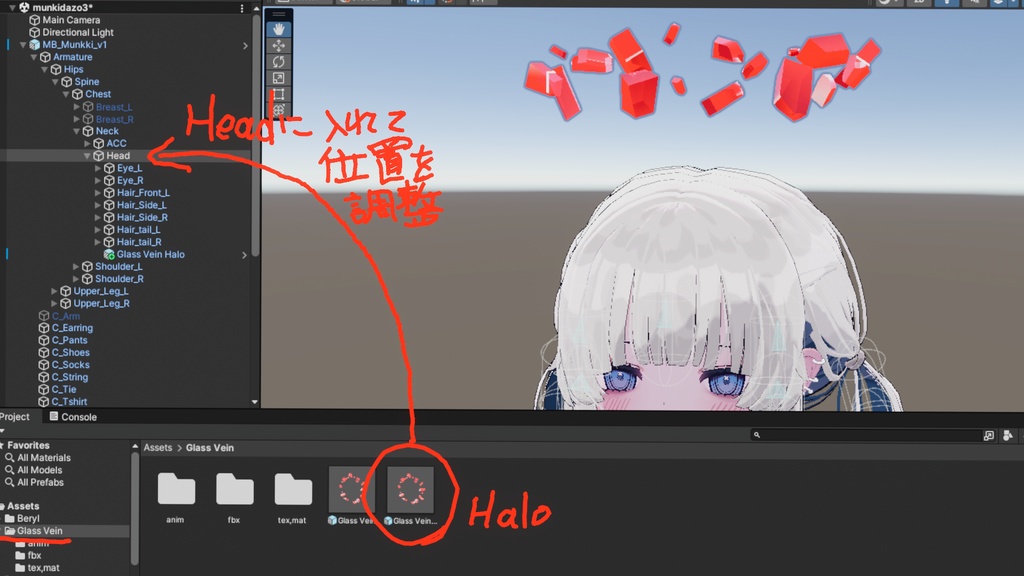Select the Rect transform tool
Screen dimensions: 1024x576
point(279,94)
